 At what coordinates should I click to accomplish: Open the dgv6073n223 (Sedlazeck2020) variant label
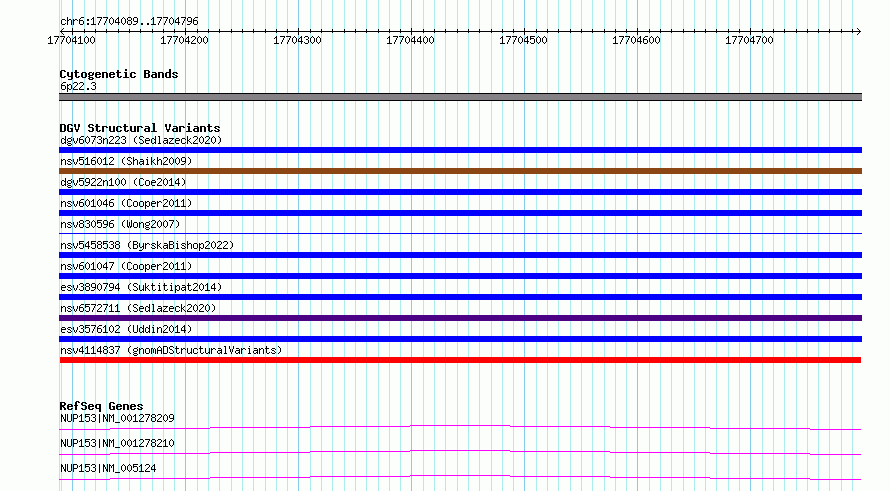141,140
